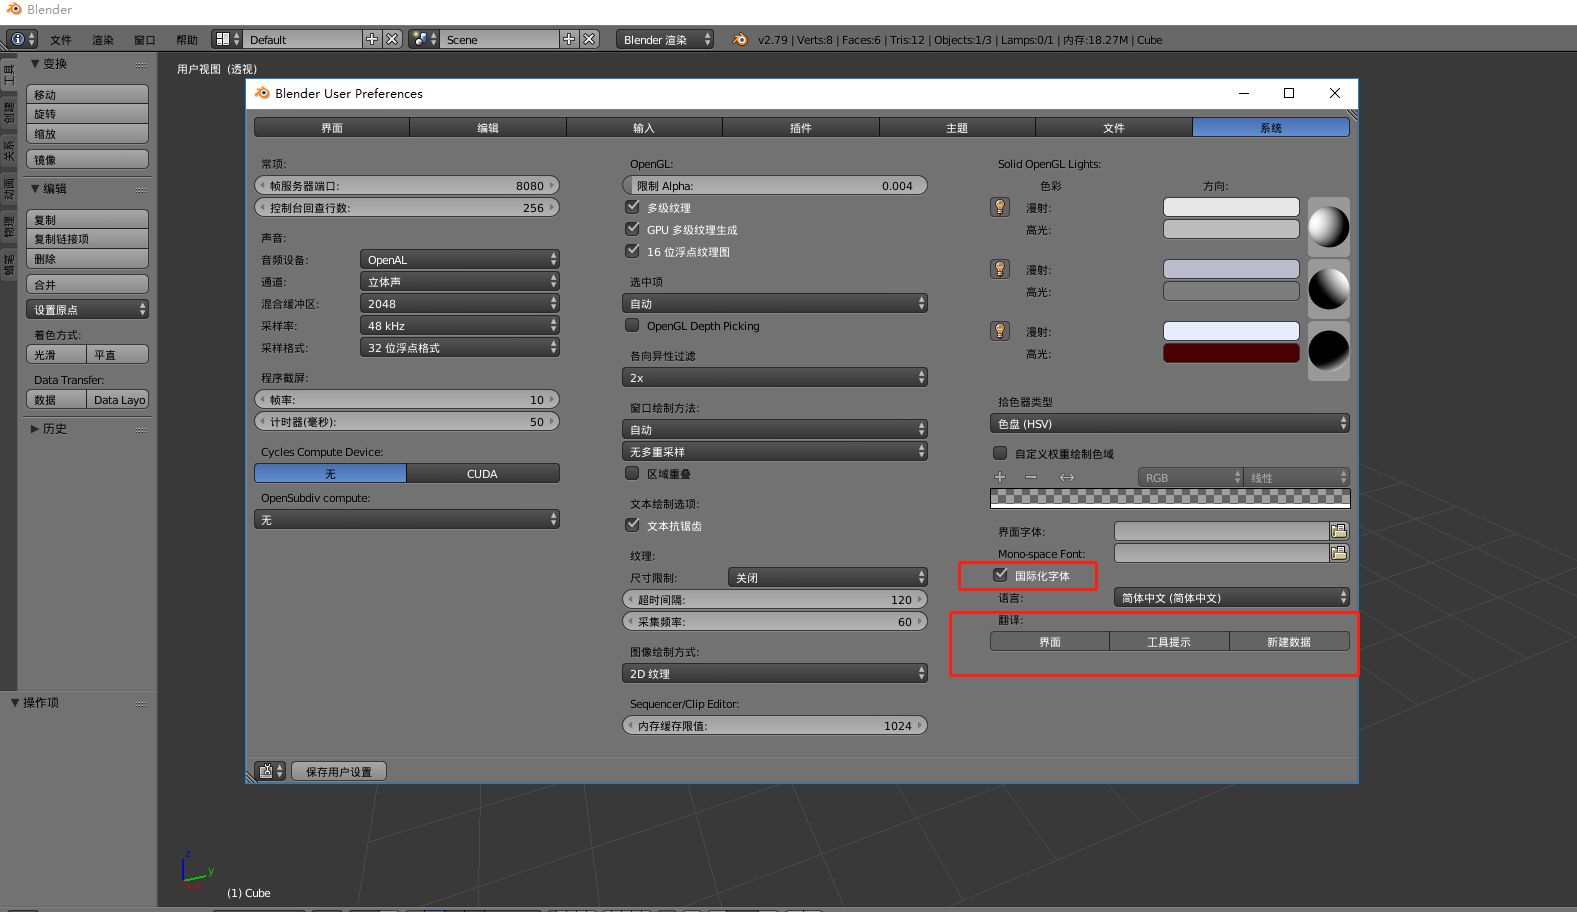The width and height of the screenshot is (1577, 912).
Task: Enable 自定义权重绘制色域 checkbox
Action: point(1000,453)
